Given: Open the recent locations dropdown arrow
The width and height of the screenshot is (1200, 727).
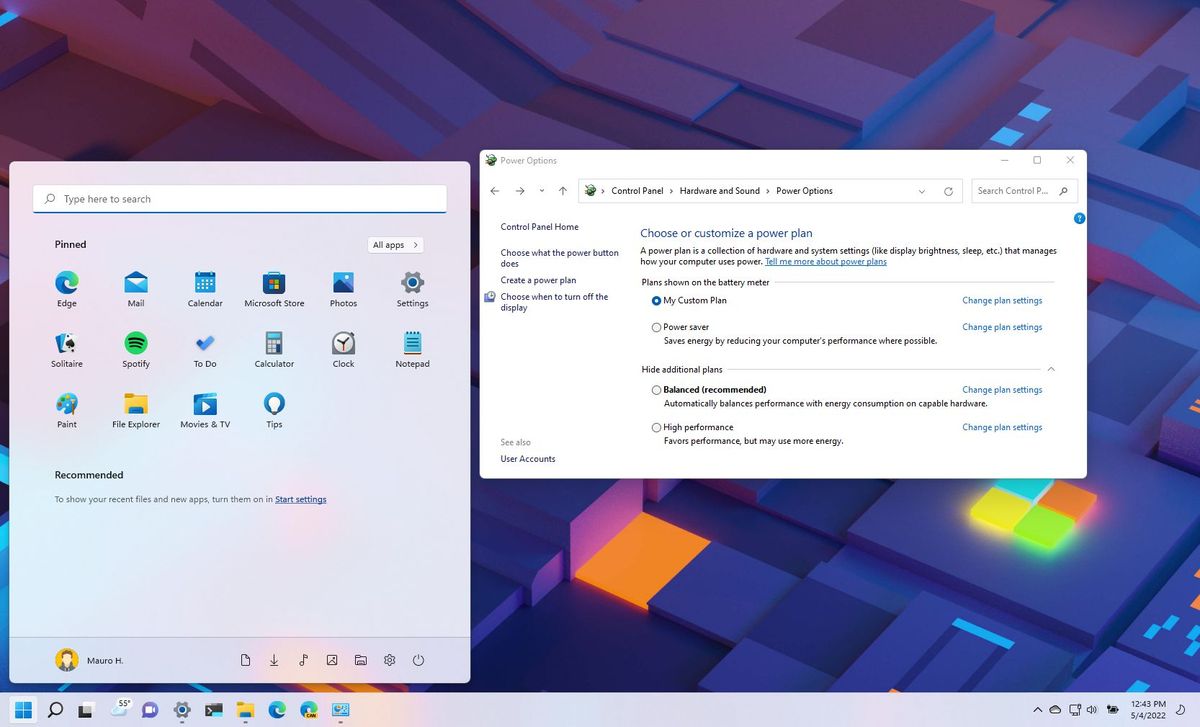Looking at the screenshot, I should (541, 191).
